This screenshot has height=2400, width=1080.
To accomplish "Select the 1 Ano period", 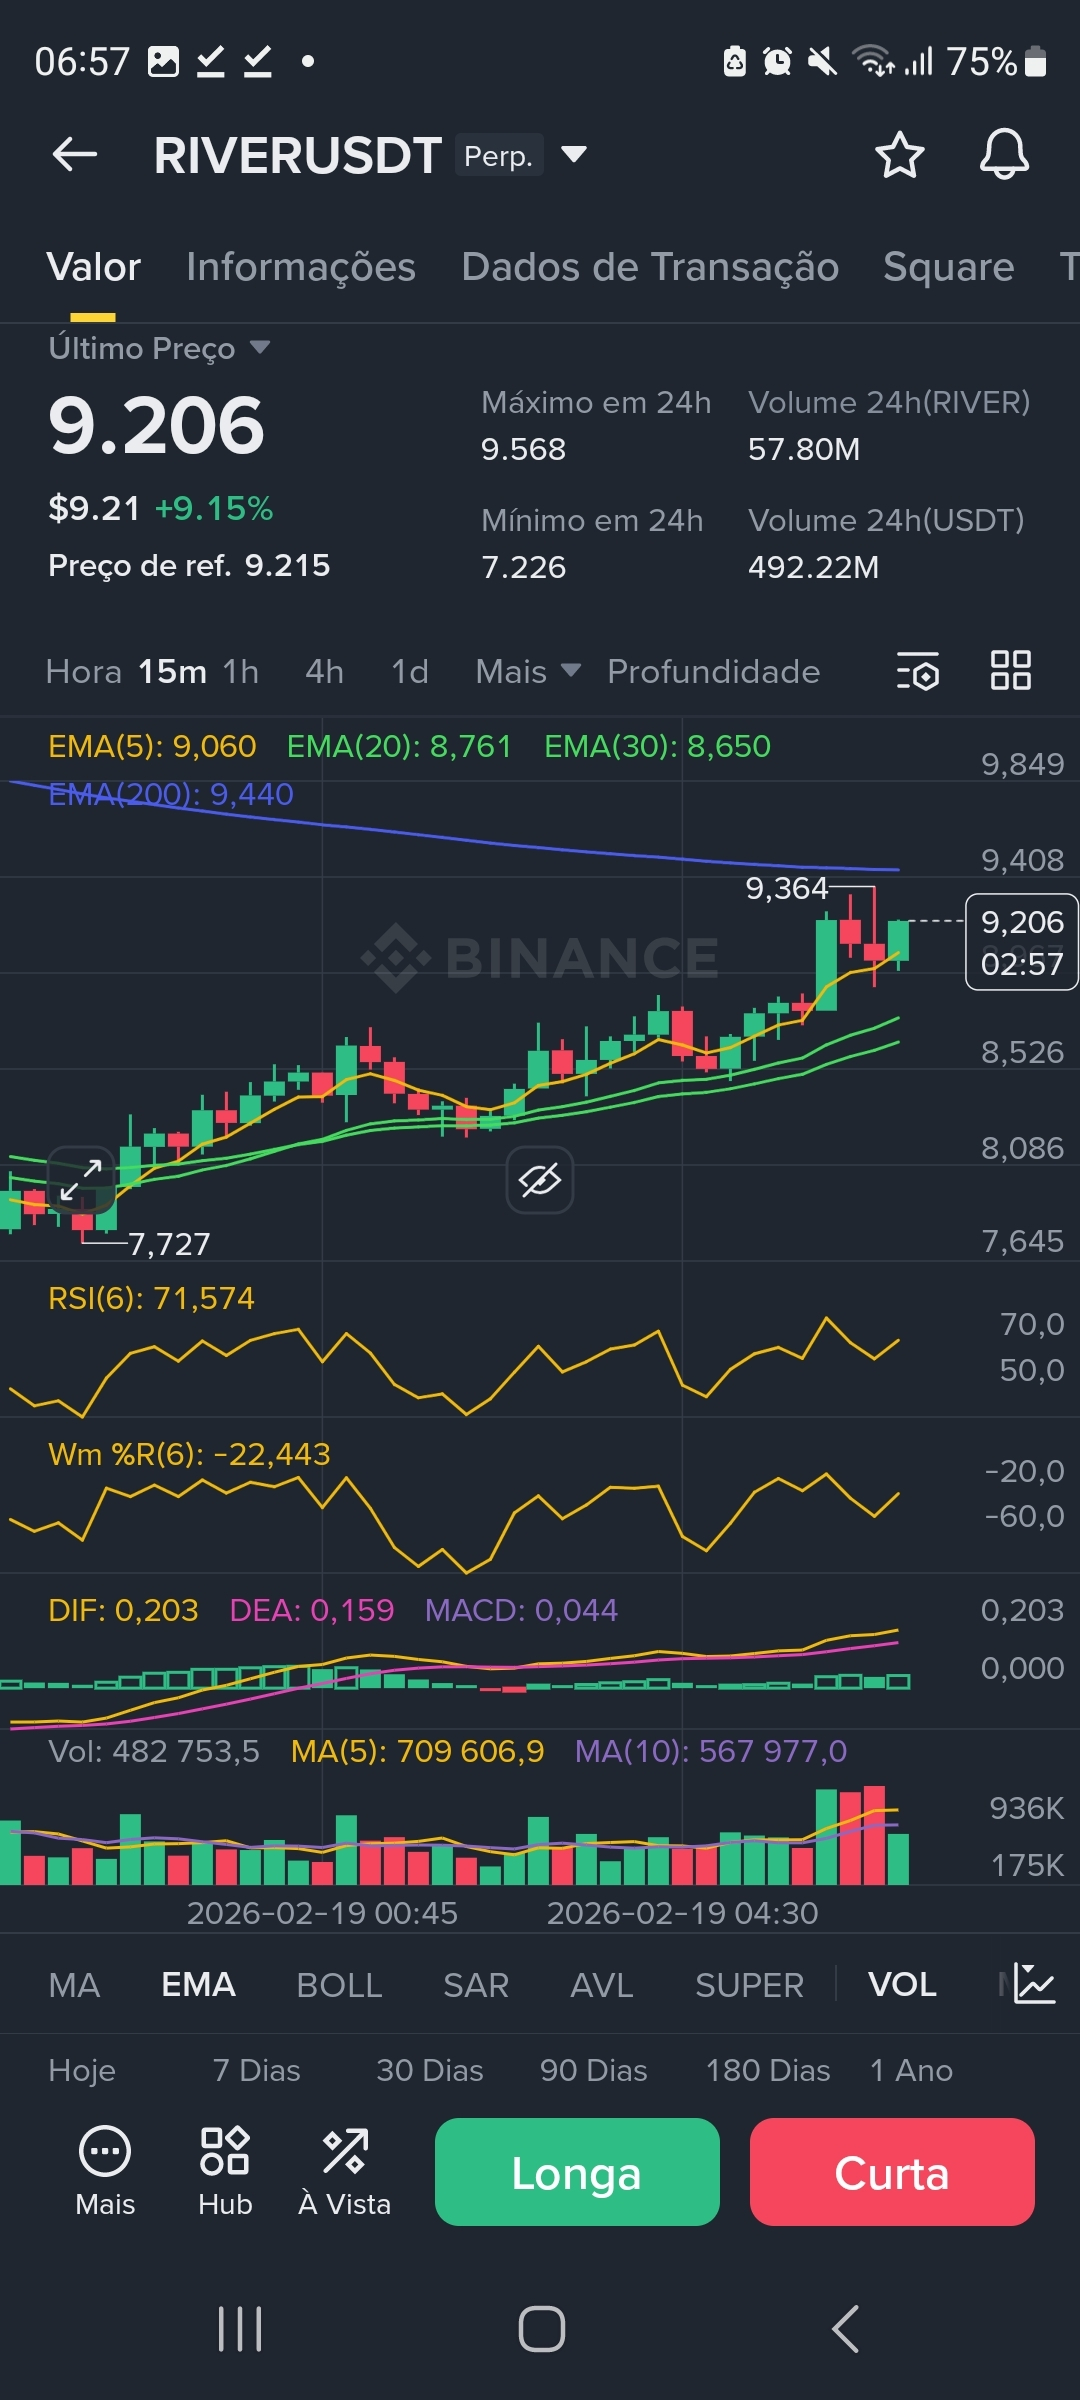I will [911, 2070].
